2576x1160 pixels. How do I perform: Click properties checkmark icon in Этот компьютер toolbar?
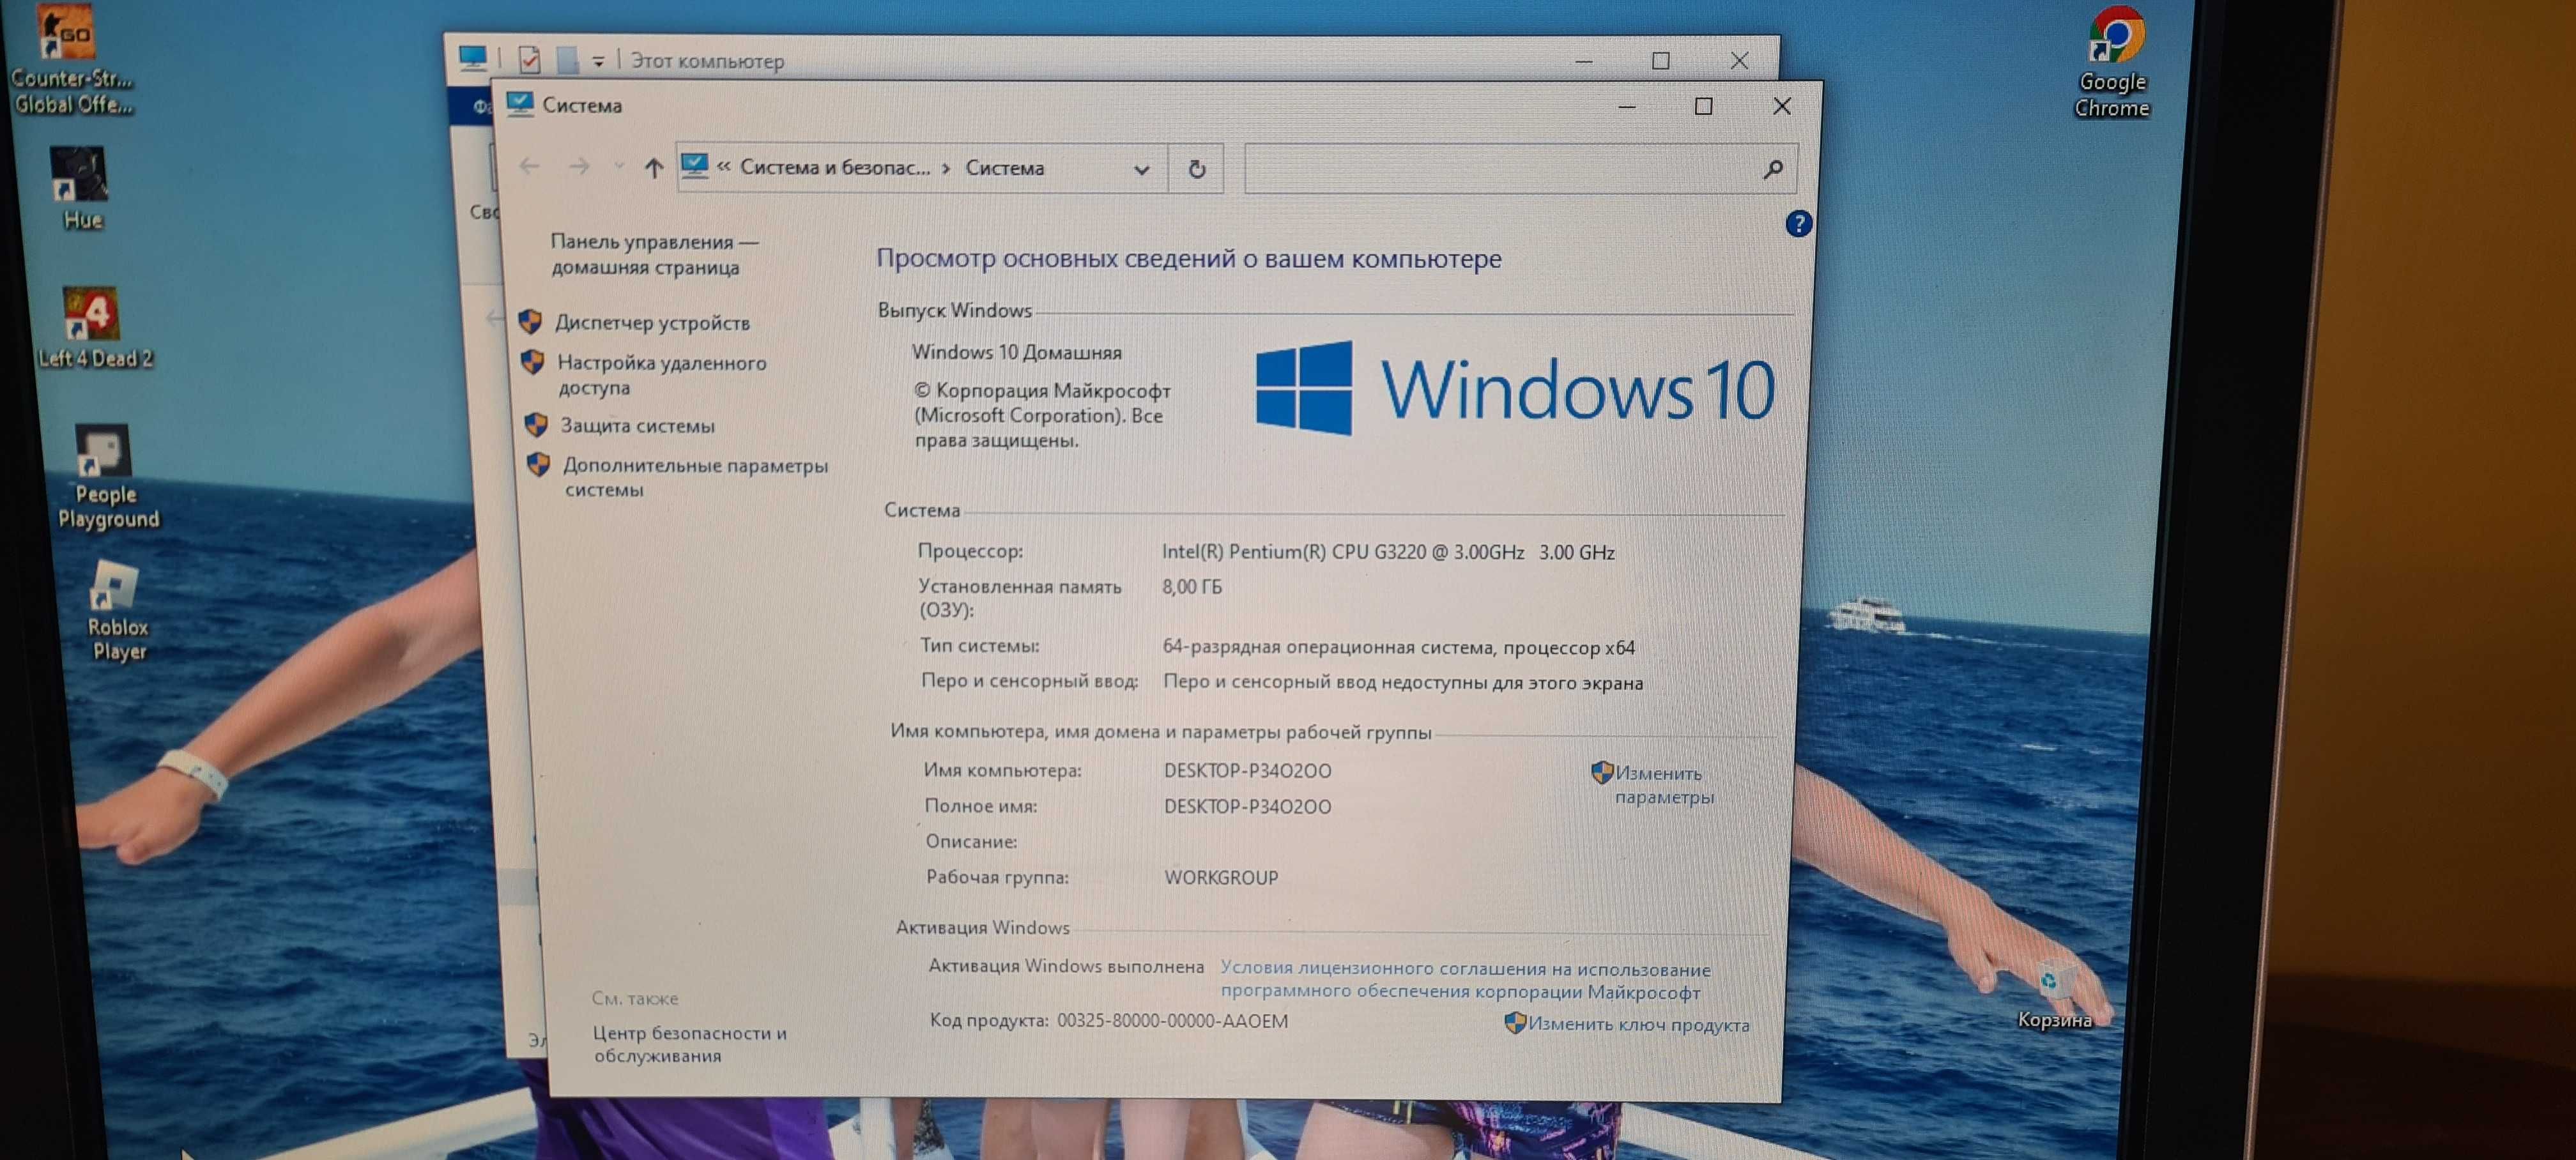coord(530,60)
